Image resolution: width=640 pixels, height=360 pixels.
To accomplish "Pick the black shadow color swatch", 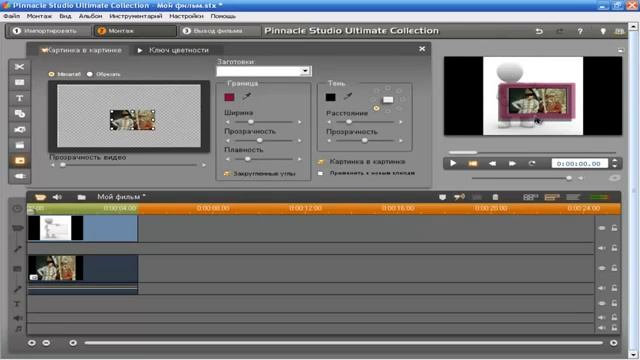I will (331, 97).
